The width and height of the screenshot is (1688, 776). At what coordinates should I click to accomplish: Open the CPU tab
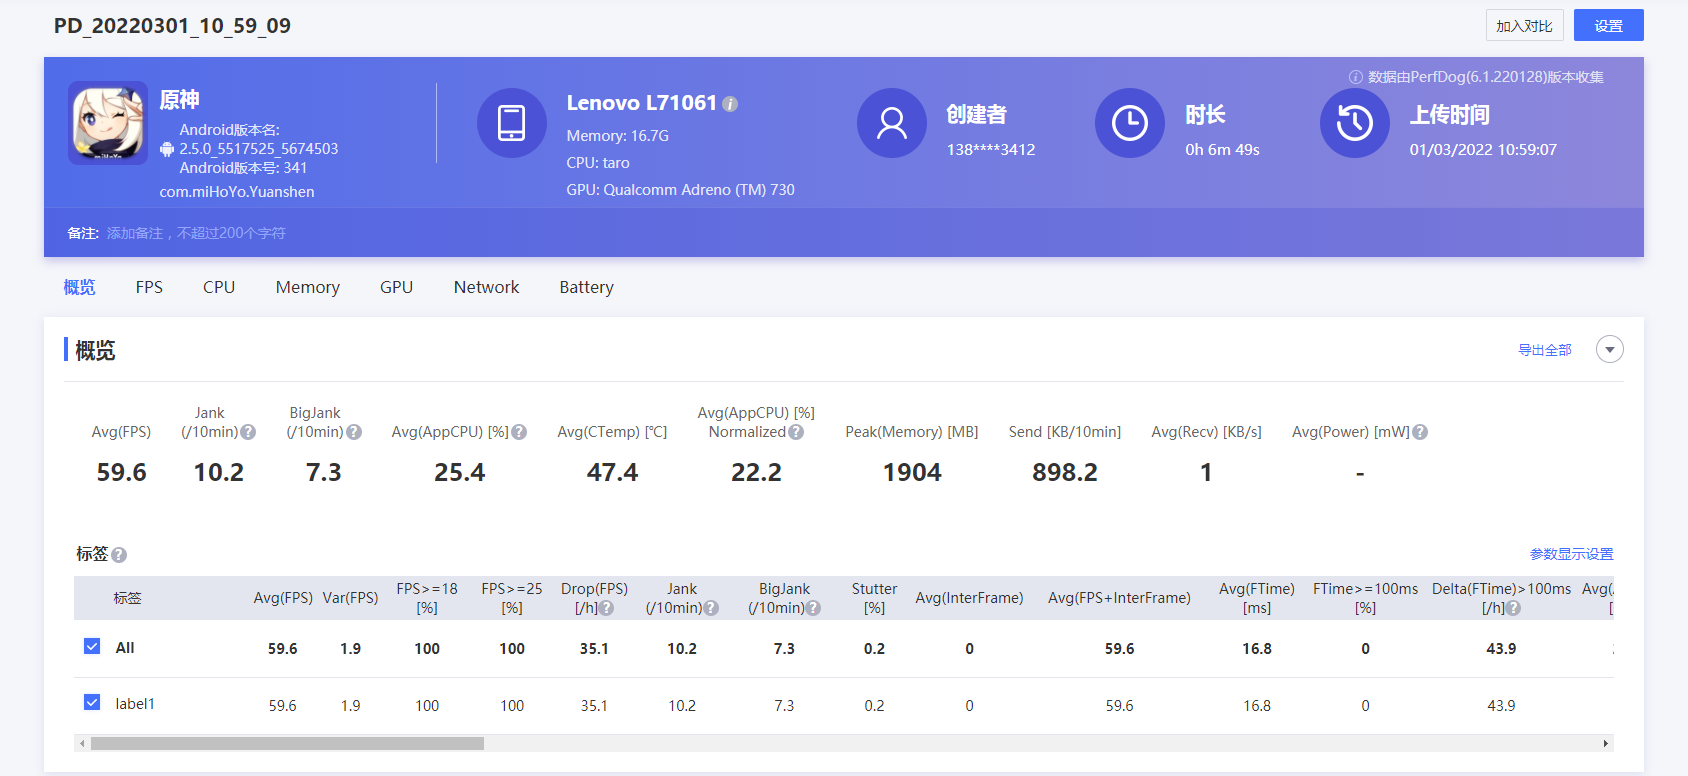[219, 287]
